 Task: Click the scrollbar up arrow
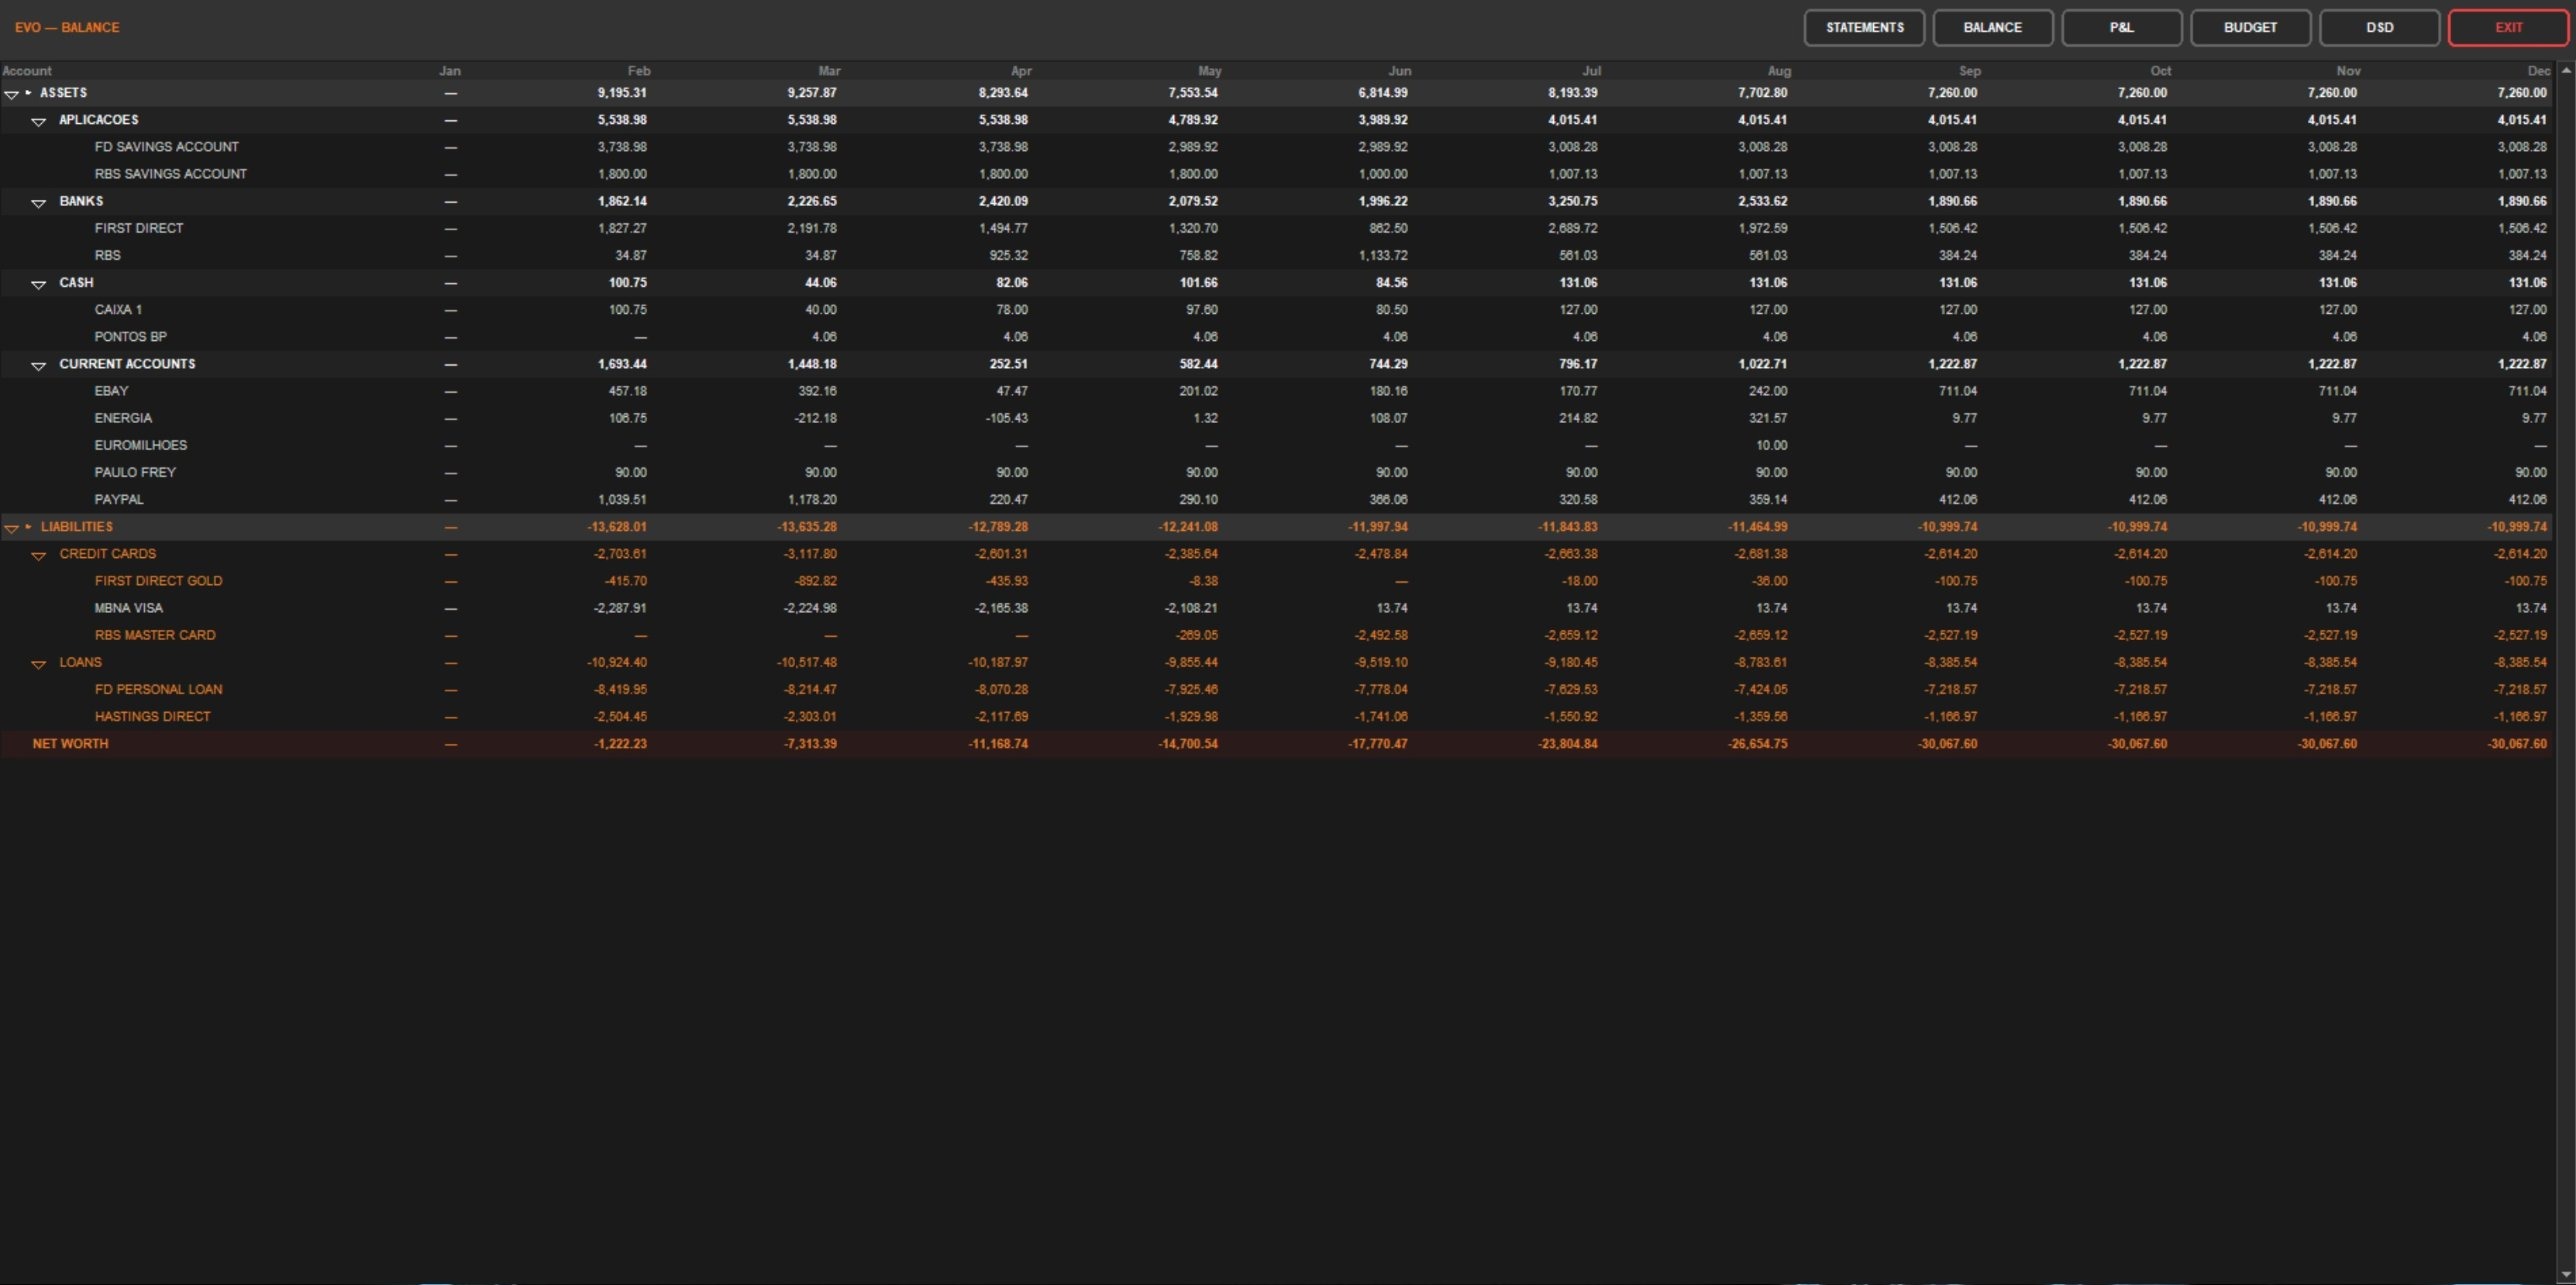coord(2566,70)
